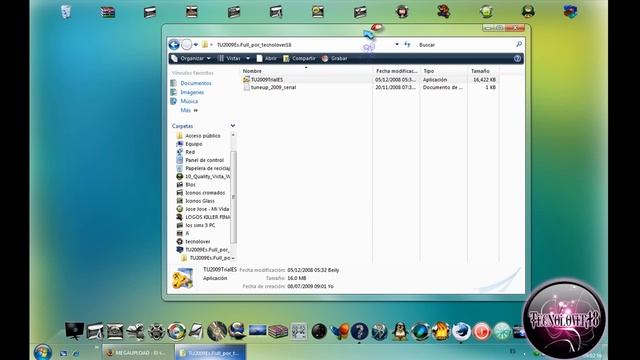
Task: Select the TU2009TrialES application file
Action: point(267,80)
